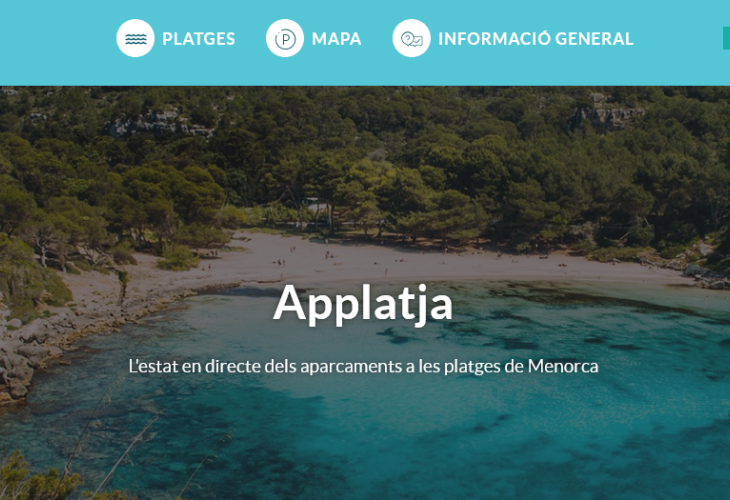Click the limestone cliff in the photo

[608, 116]
